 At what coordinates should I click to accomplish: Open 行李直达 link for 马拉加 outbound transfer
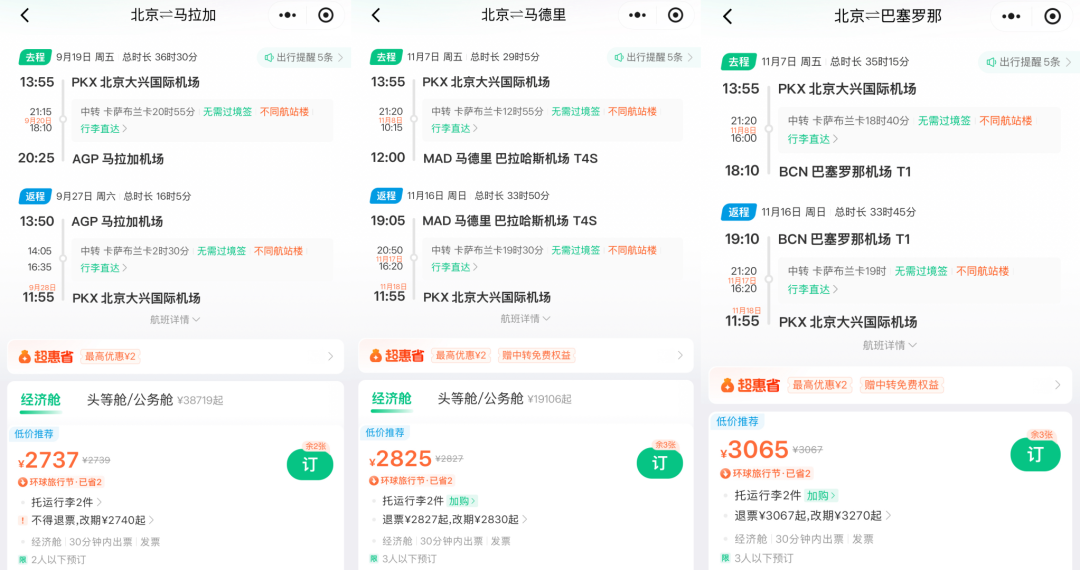click(103, 129)
